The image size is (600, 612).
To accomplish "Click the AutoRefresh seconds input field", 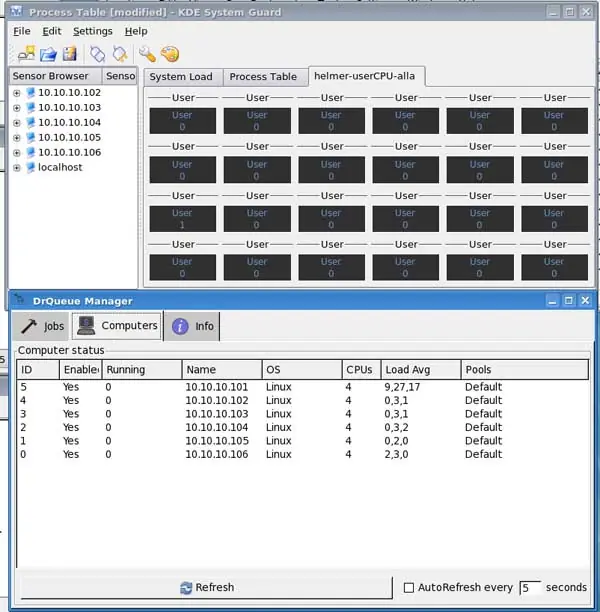I will point(531,587).
